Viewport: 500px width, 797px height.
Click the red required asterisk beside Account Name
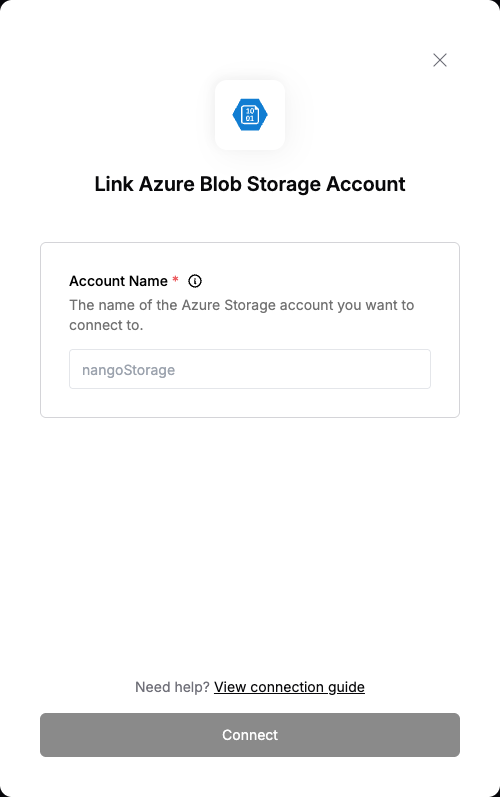pos(175,280)
